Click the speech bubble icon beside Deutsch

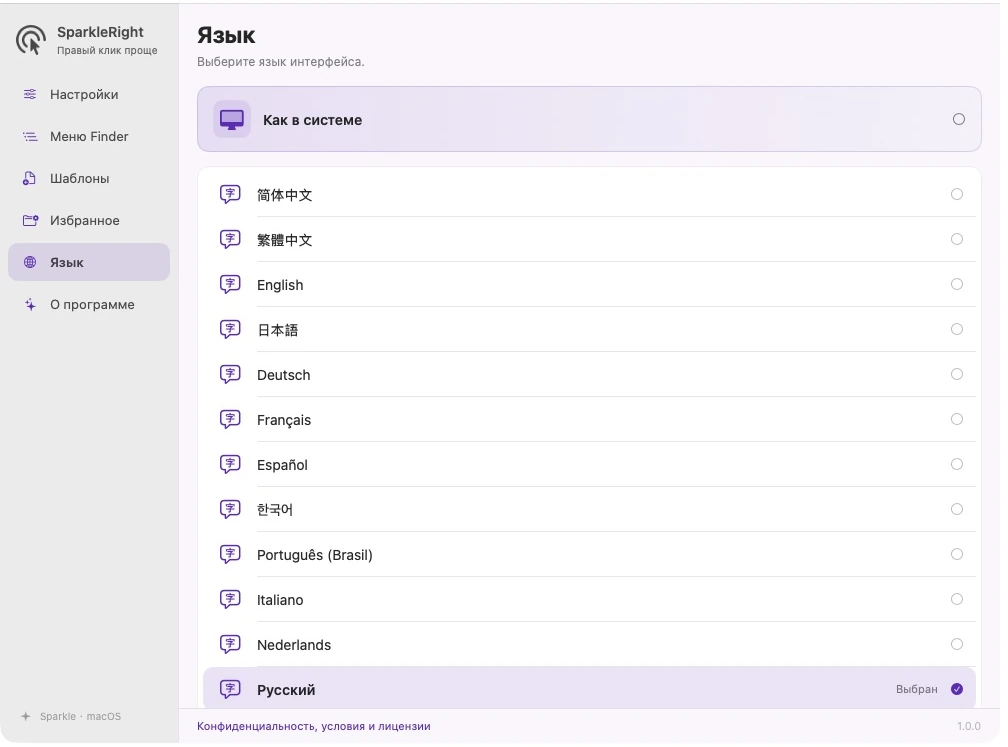[230, 374]
